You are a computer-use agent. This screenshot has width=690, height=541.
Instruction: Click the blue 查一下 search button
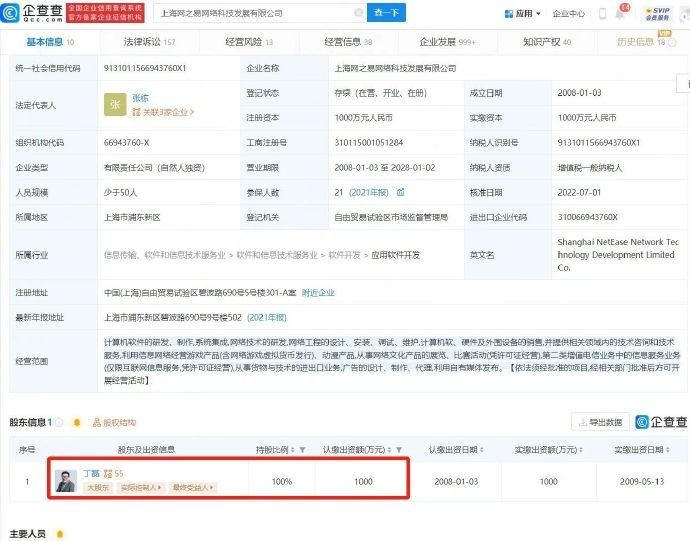click(386, 13)
